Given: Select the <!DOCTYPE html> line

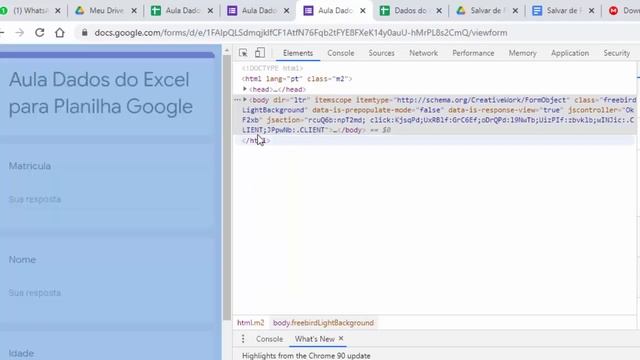Looking at the screenshot, I should 273,68.
